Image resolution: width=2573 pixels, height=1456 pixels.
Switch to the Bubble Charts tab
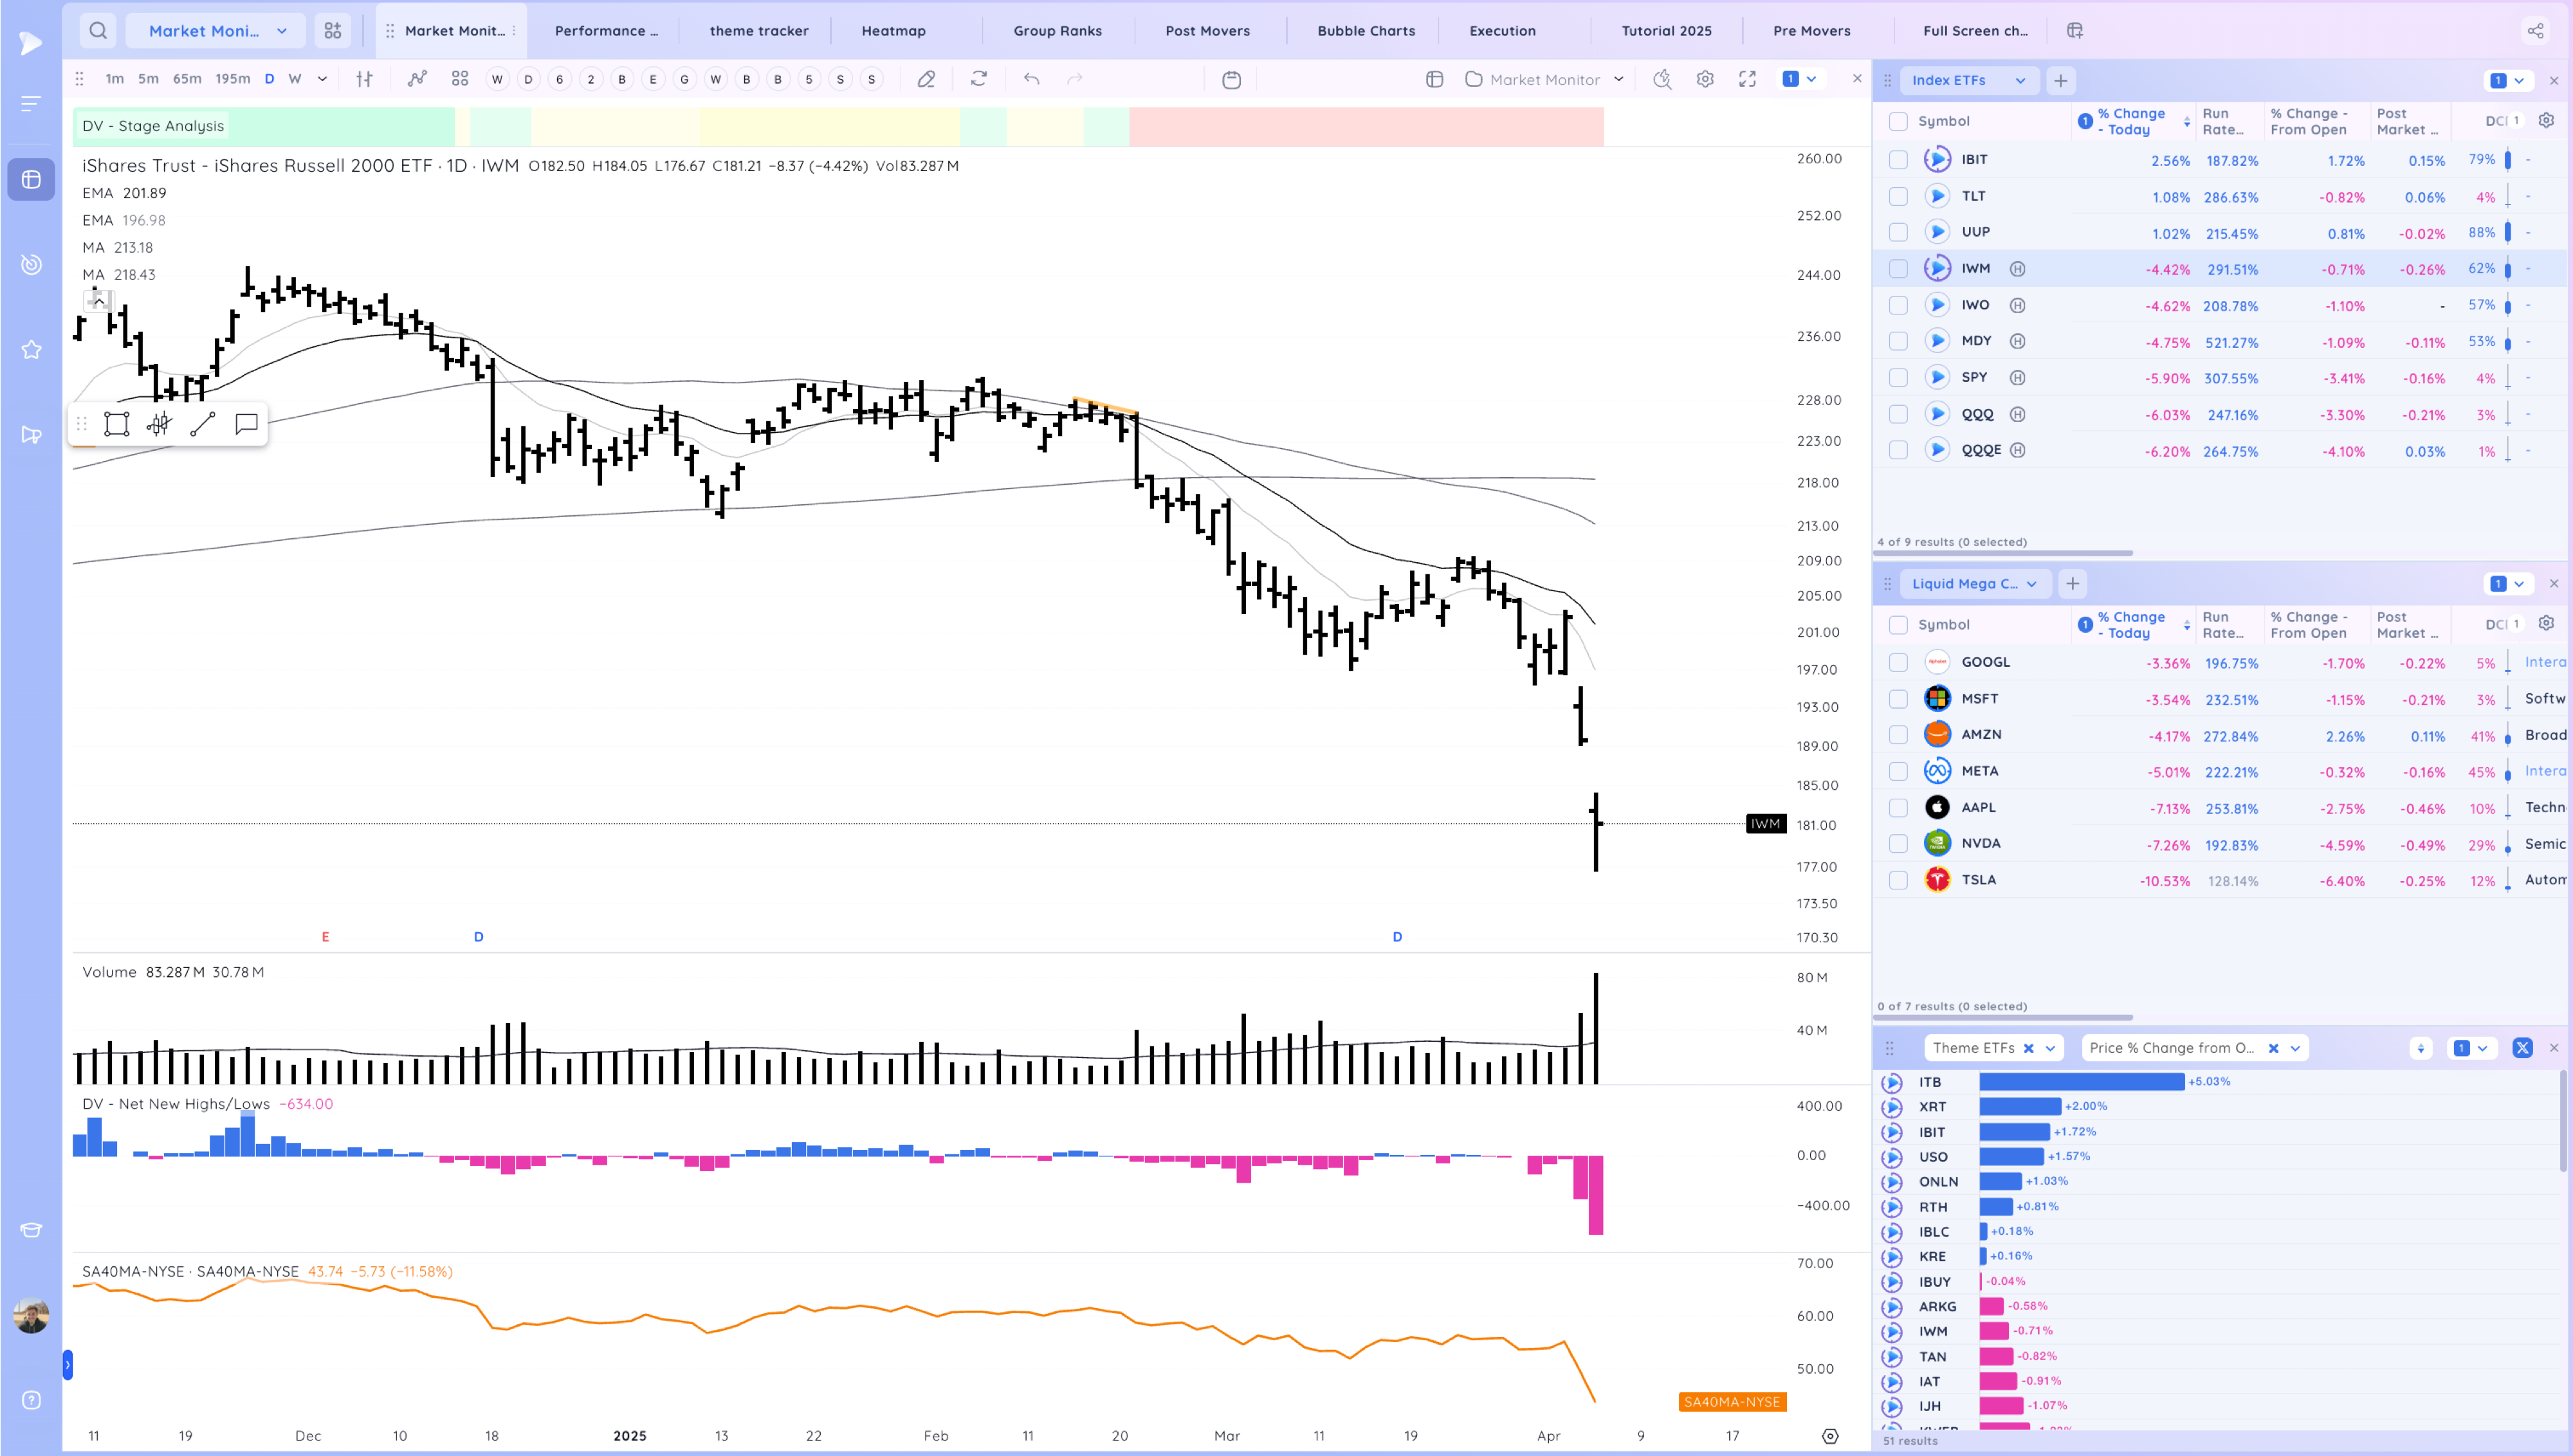[1365, 31]
